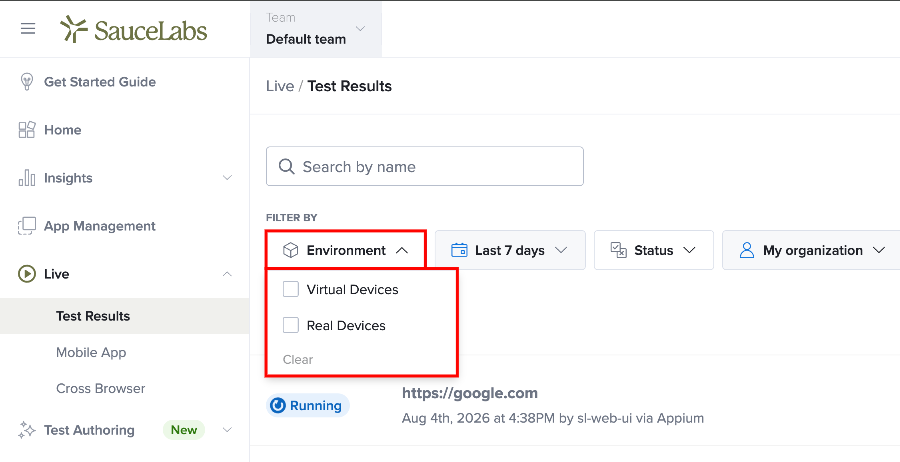The image size is (900, 462).
Task: Click the New badge beside Test Authoring
Action: [184, 430]
